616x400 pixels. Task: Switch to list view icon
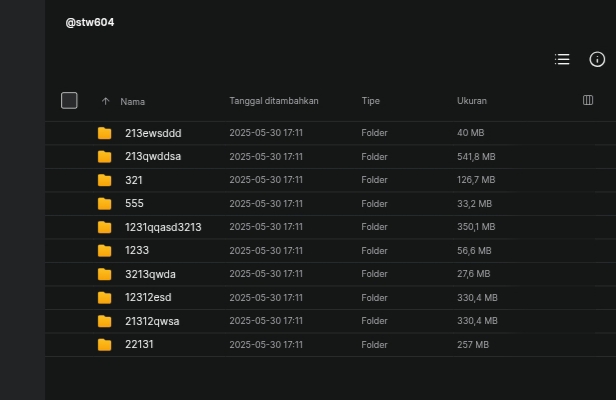(x=562, y=59)
